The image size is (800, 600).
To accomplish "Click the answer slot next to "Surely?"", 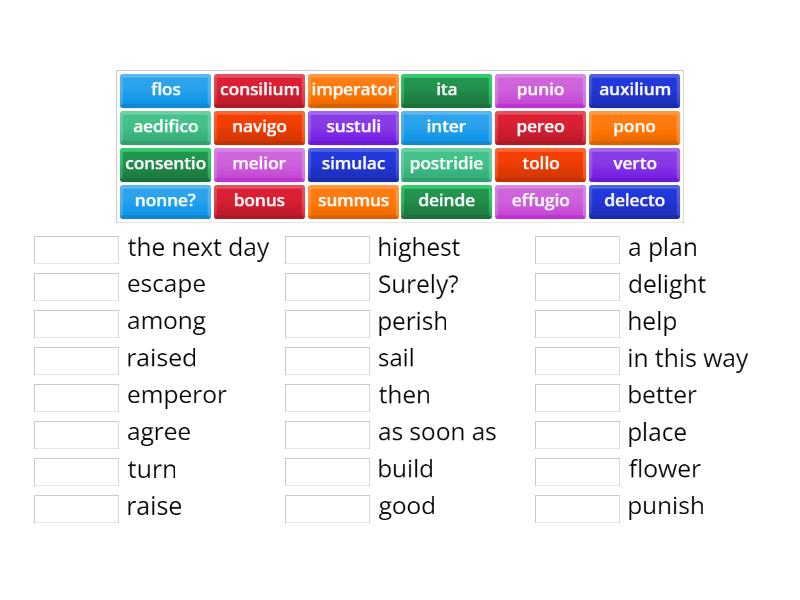I will 328,285.
